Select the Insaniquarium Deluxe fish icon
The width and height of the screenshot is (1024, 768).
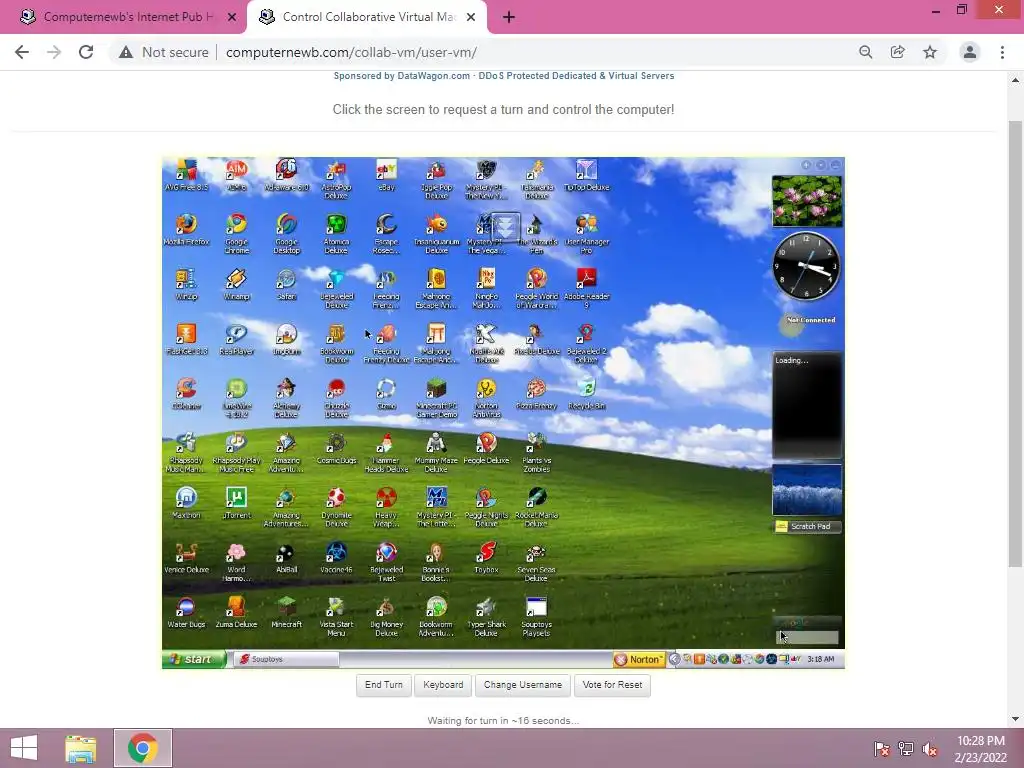(436, 233)
